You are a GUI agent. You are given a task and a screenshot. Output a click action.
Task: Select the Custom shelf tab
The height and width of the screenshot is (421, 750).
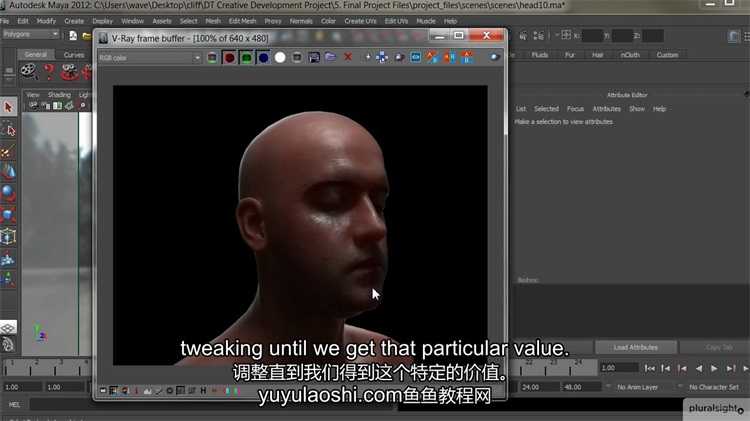667,55
